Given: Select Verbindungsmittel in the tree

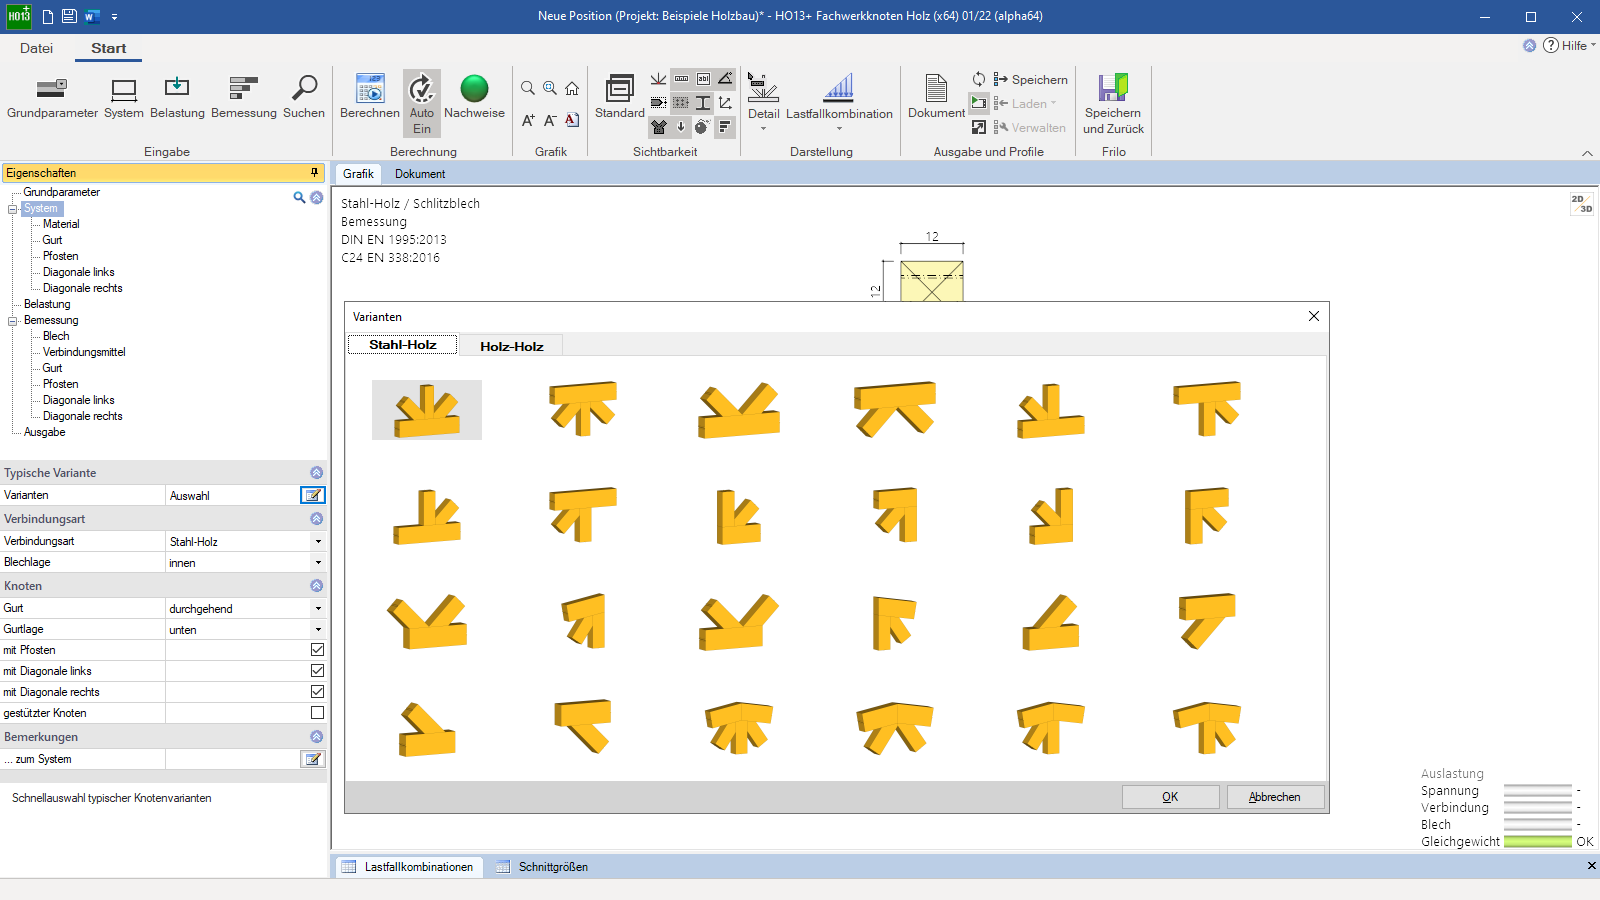Looking at the screenshot, I should (84, 352).
